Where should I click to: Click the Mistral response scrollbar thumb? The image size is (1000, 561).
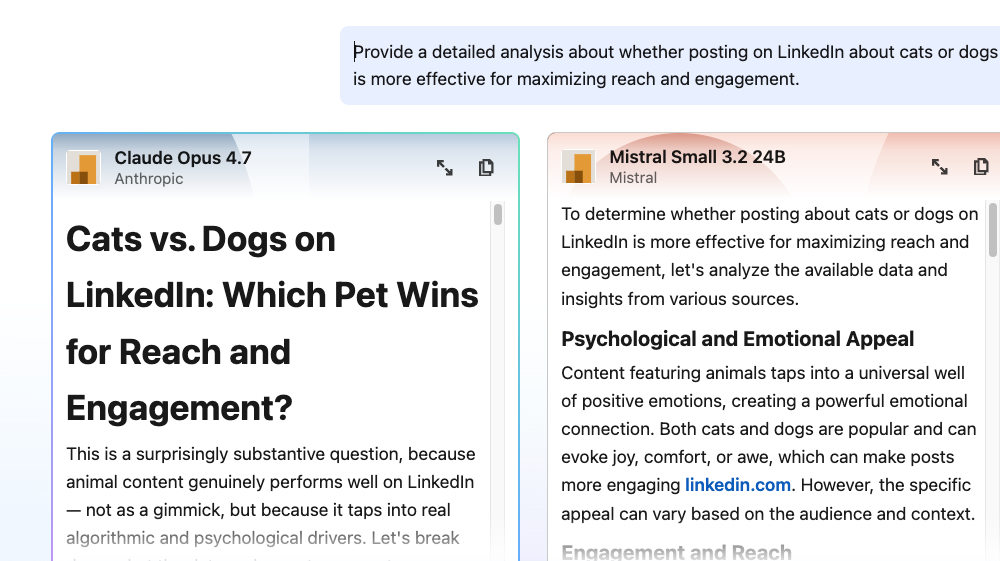[992, 229]
